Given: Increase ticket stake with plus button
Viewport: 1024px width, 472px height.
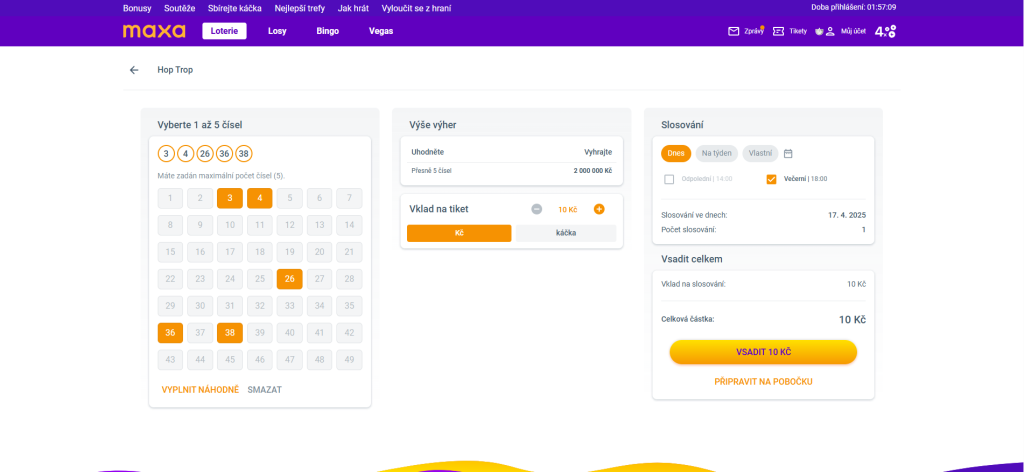Looking at the screenshot, I should click(599, 209).
